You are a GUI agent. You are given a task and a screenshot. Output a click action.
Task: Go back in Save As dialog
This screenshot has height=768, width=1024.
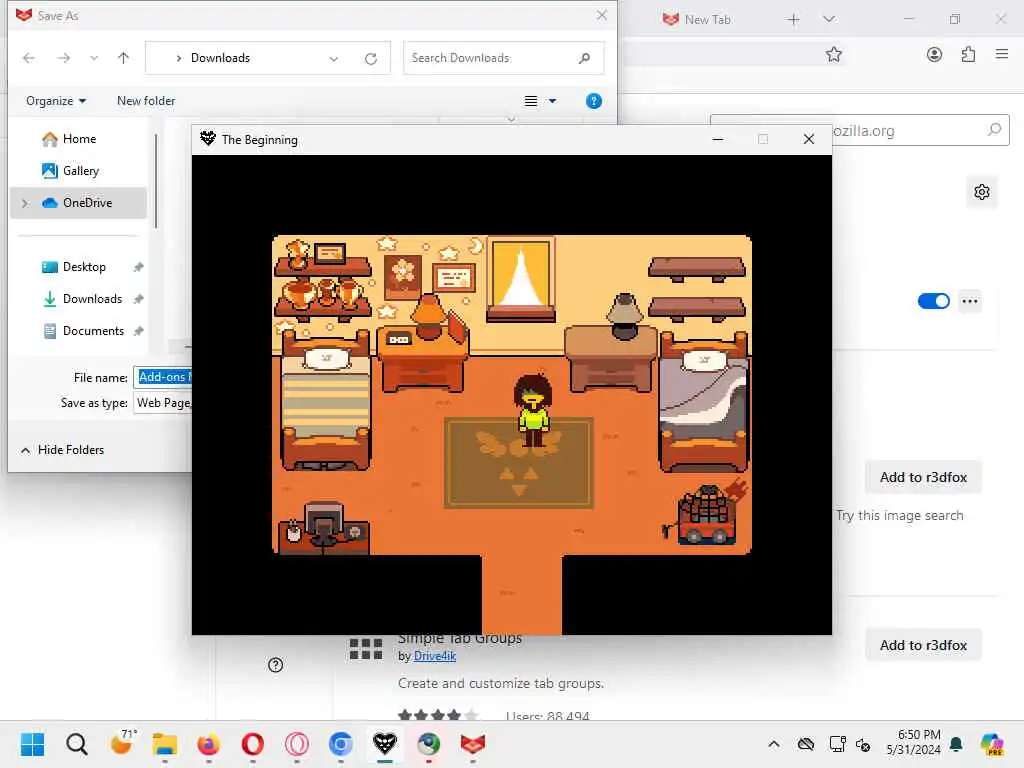pos(29,58)
